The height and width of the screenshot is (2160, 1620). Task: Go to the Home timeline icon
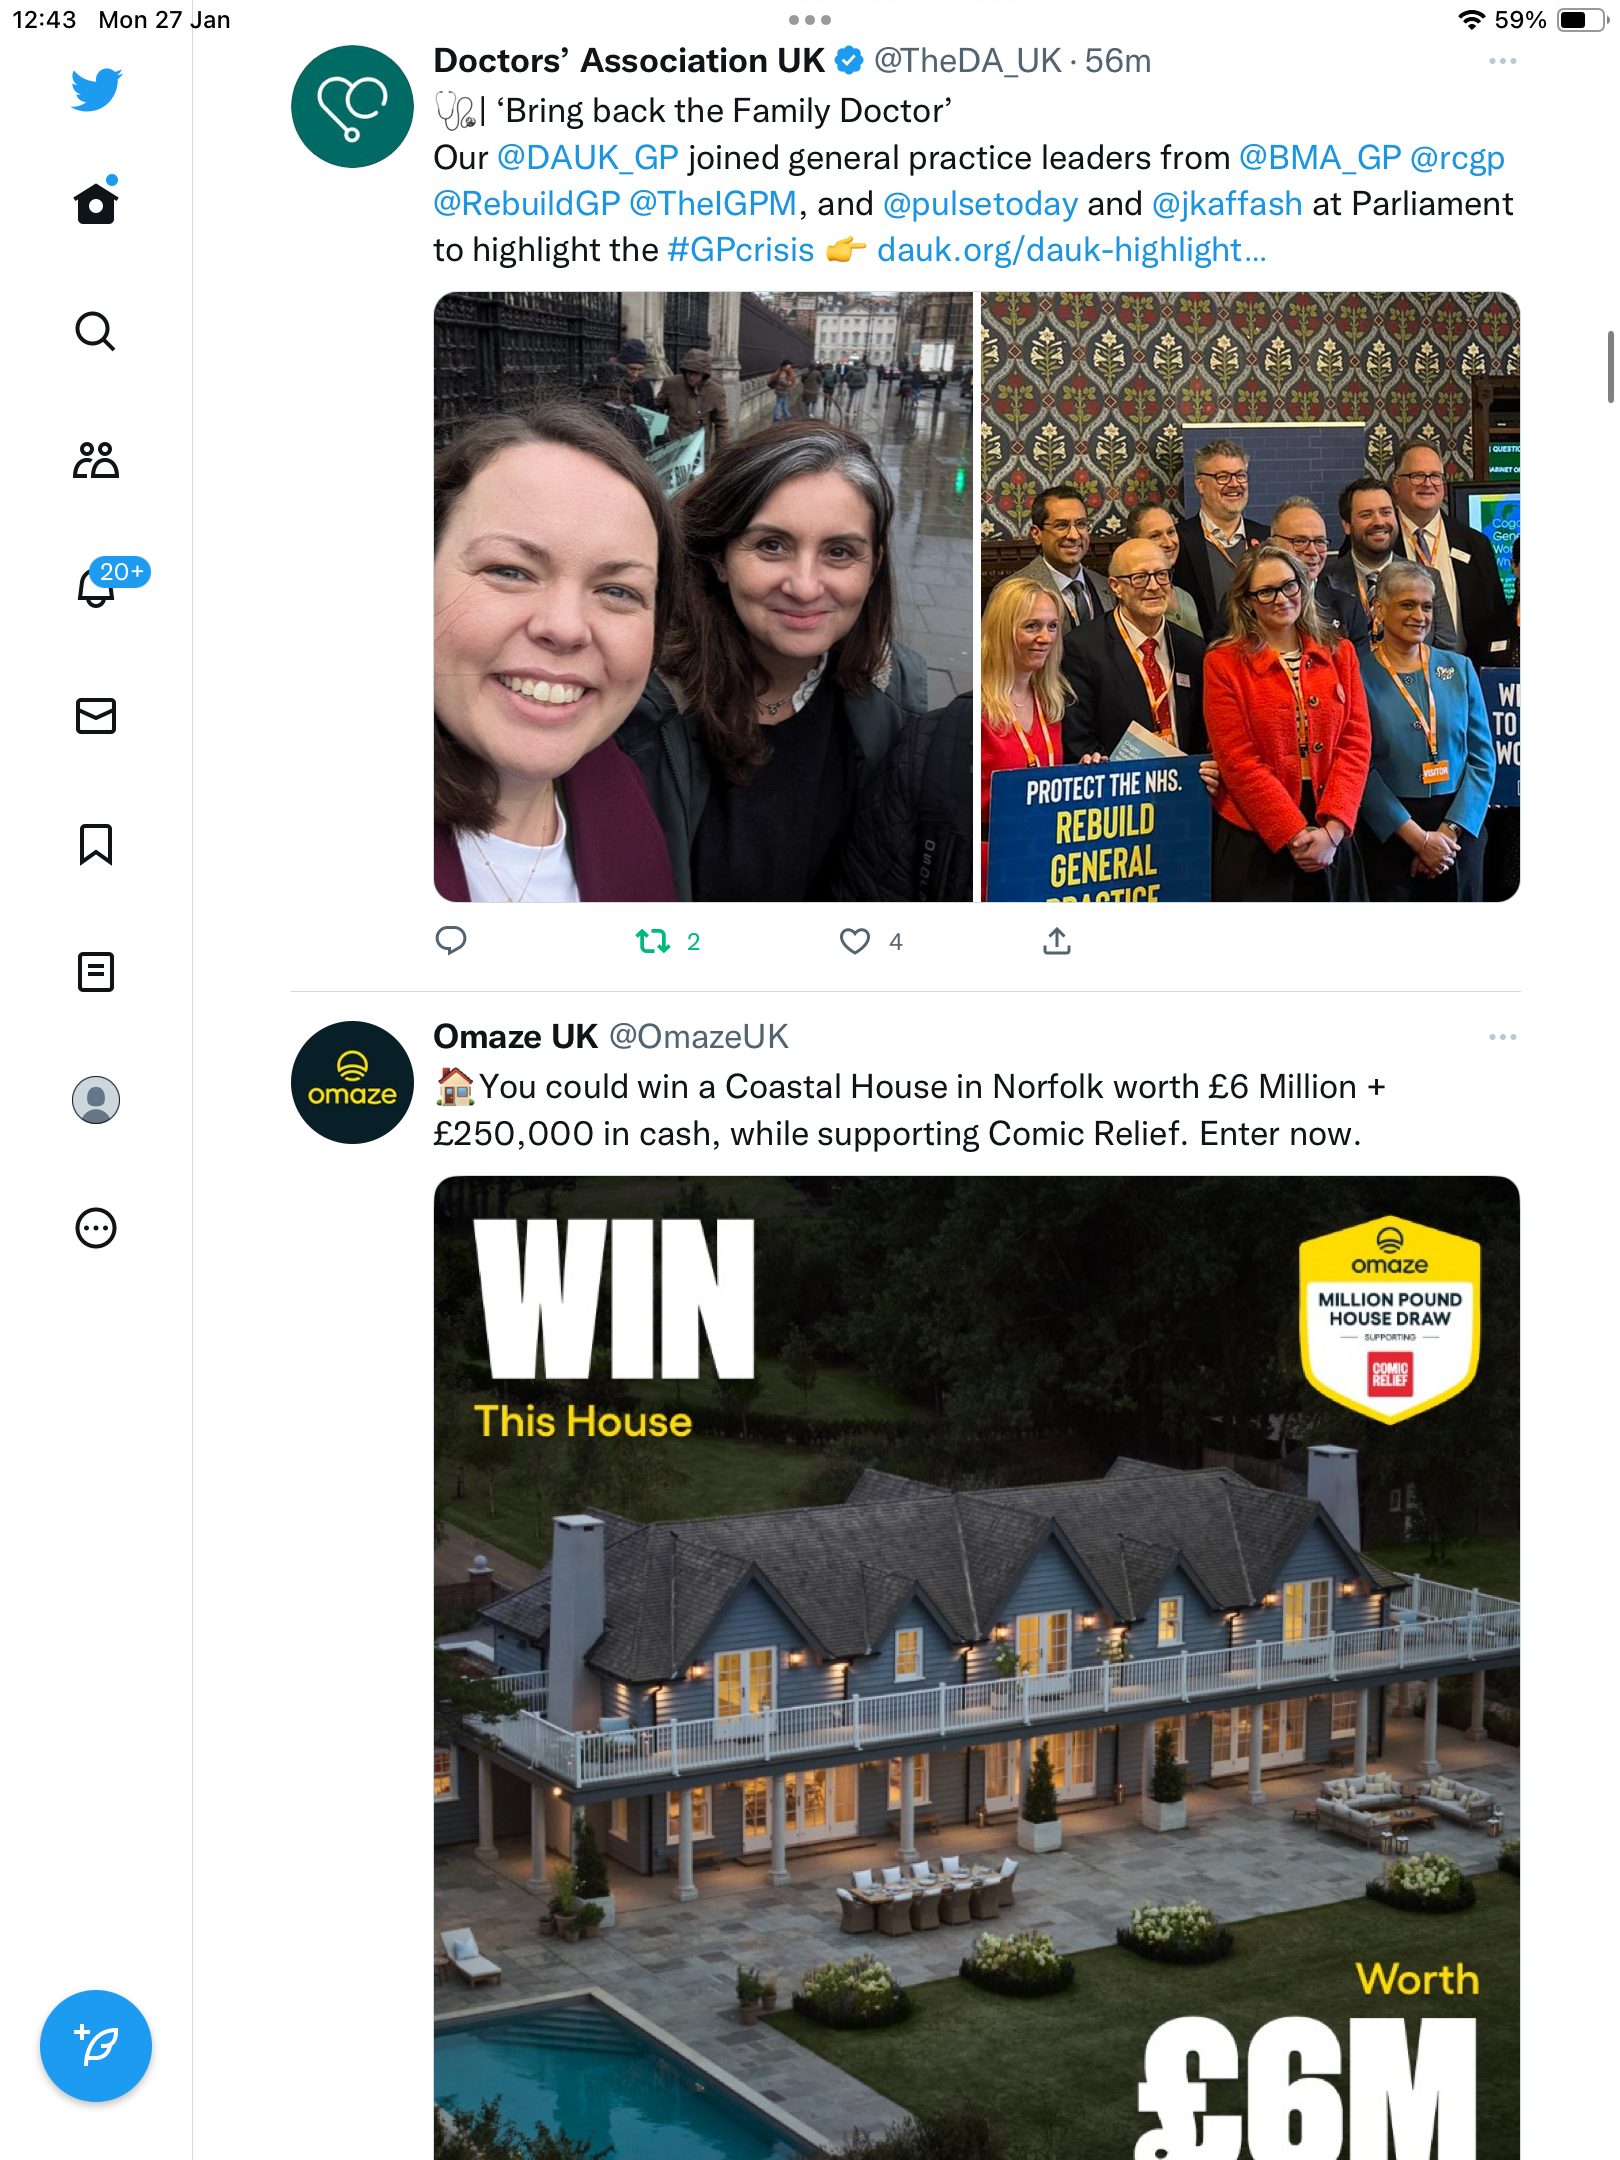click(96, 202)
